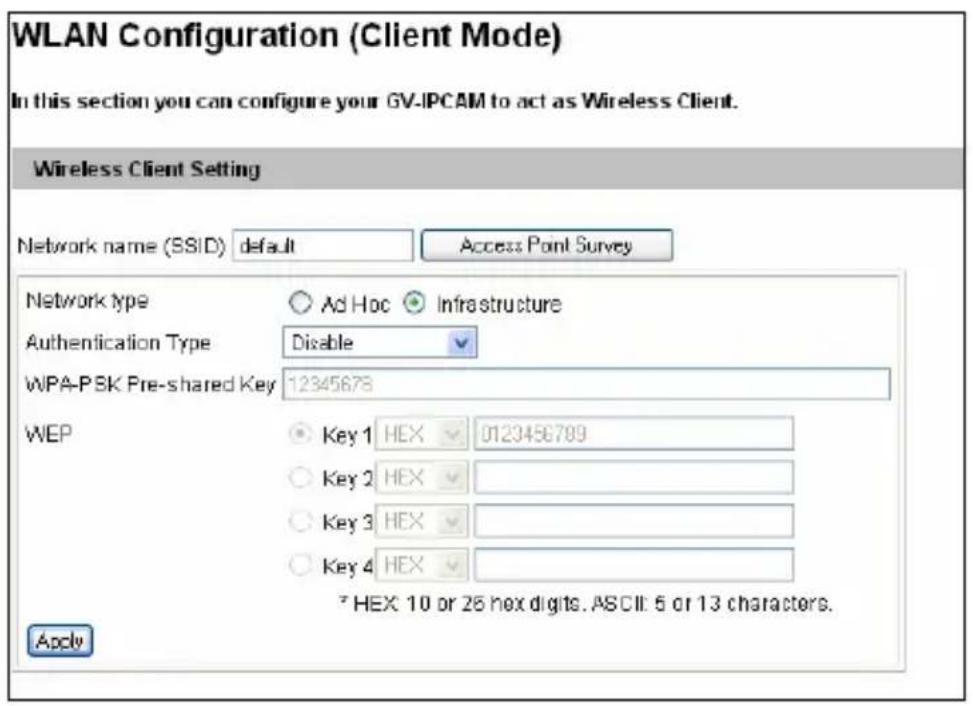Click the Access Point Survey button

click(x=547, y=245)
